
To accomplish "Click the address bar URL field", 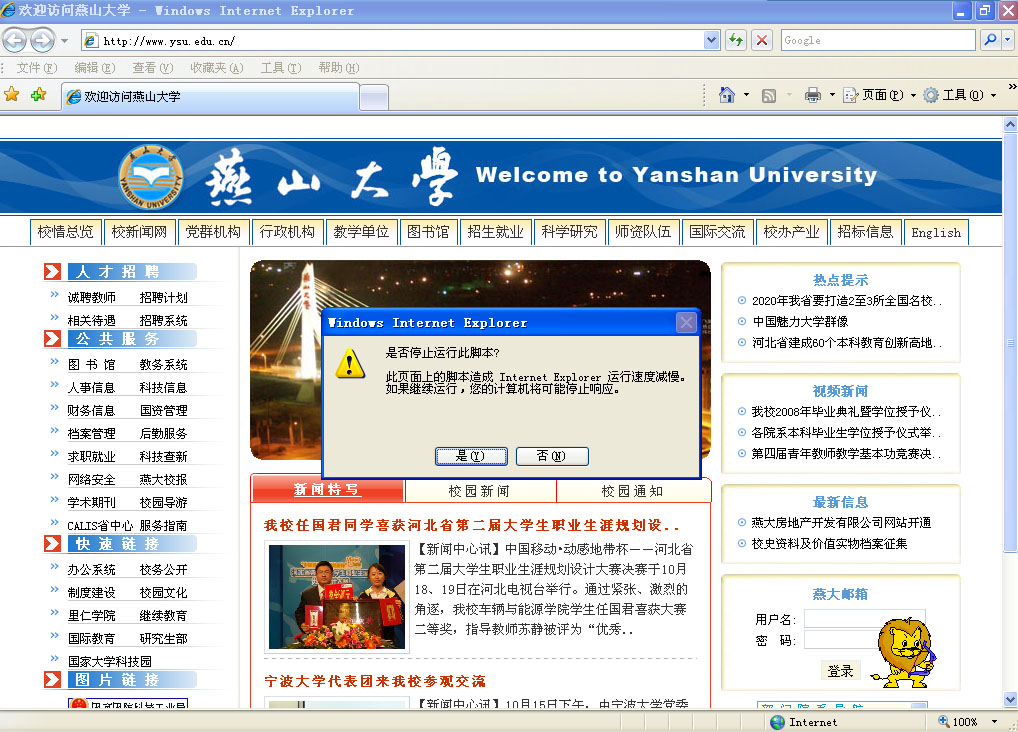I will tap(393, 40).
